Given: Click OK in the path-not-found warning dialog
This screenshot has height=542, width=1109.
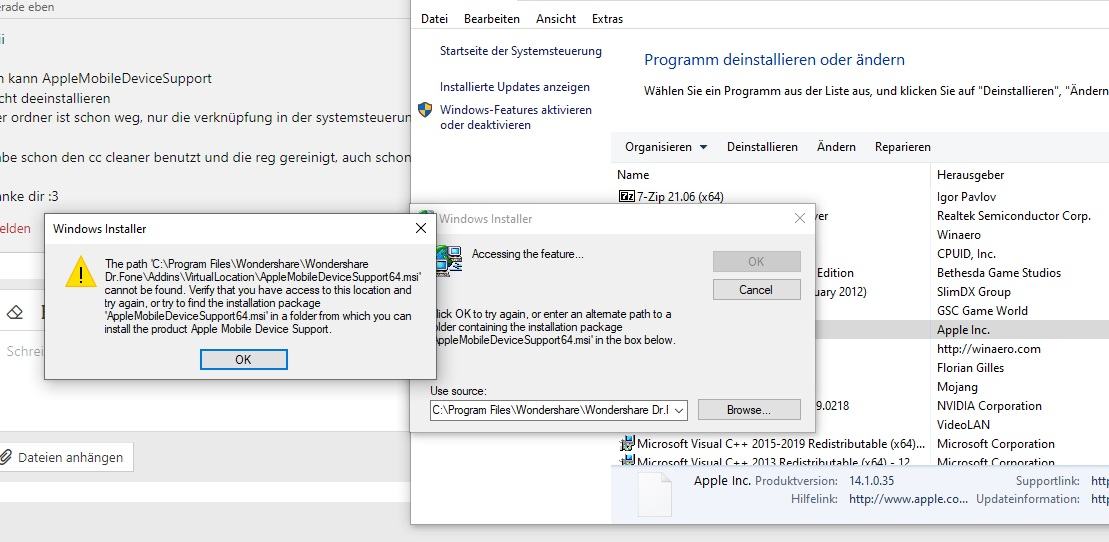Looking at the screenshot, I should tap(243, 359).
